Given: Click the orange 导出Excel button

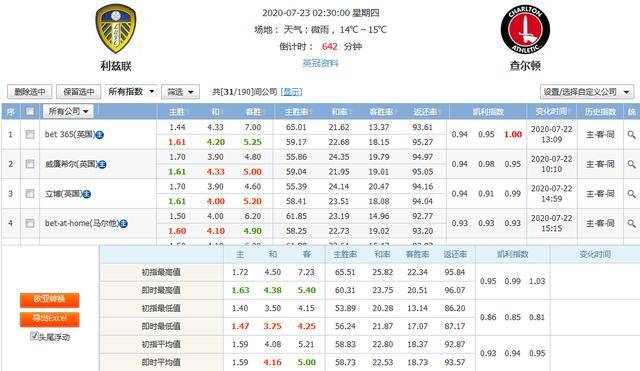Looking at the screenshot, I should point(49,319).
